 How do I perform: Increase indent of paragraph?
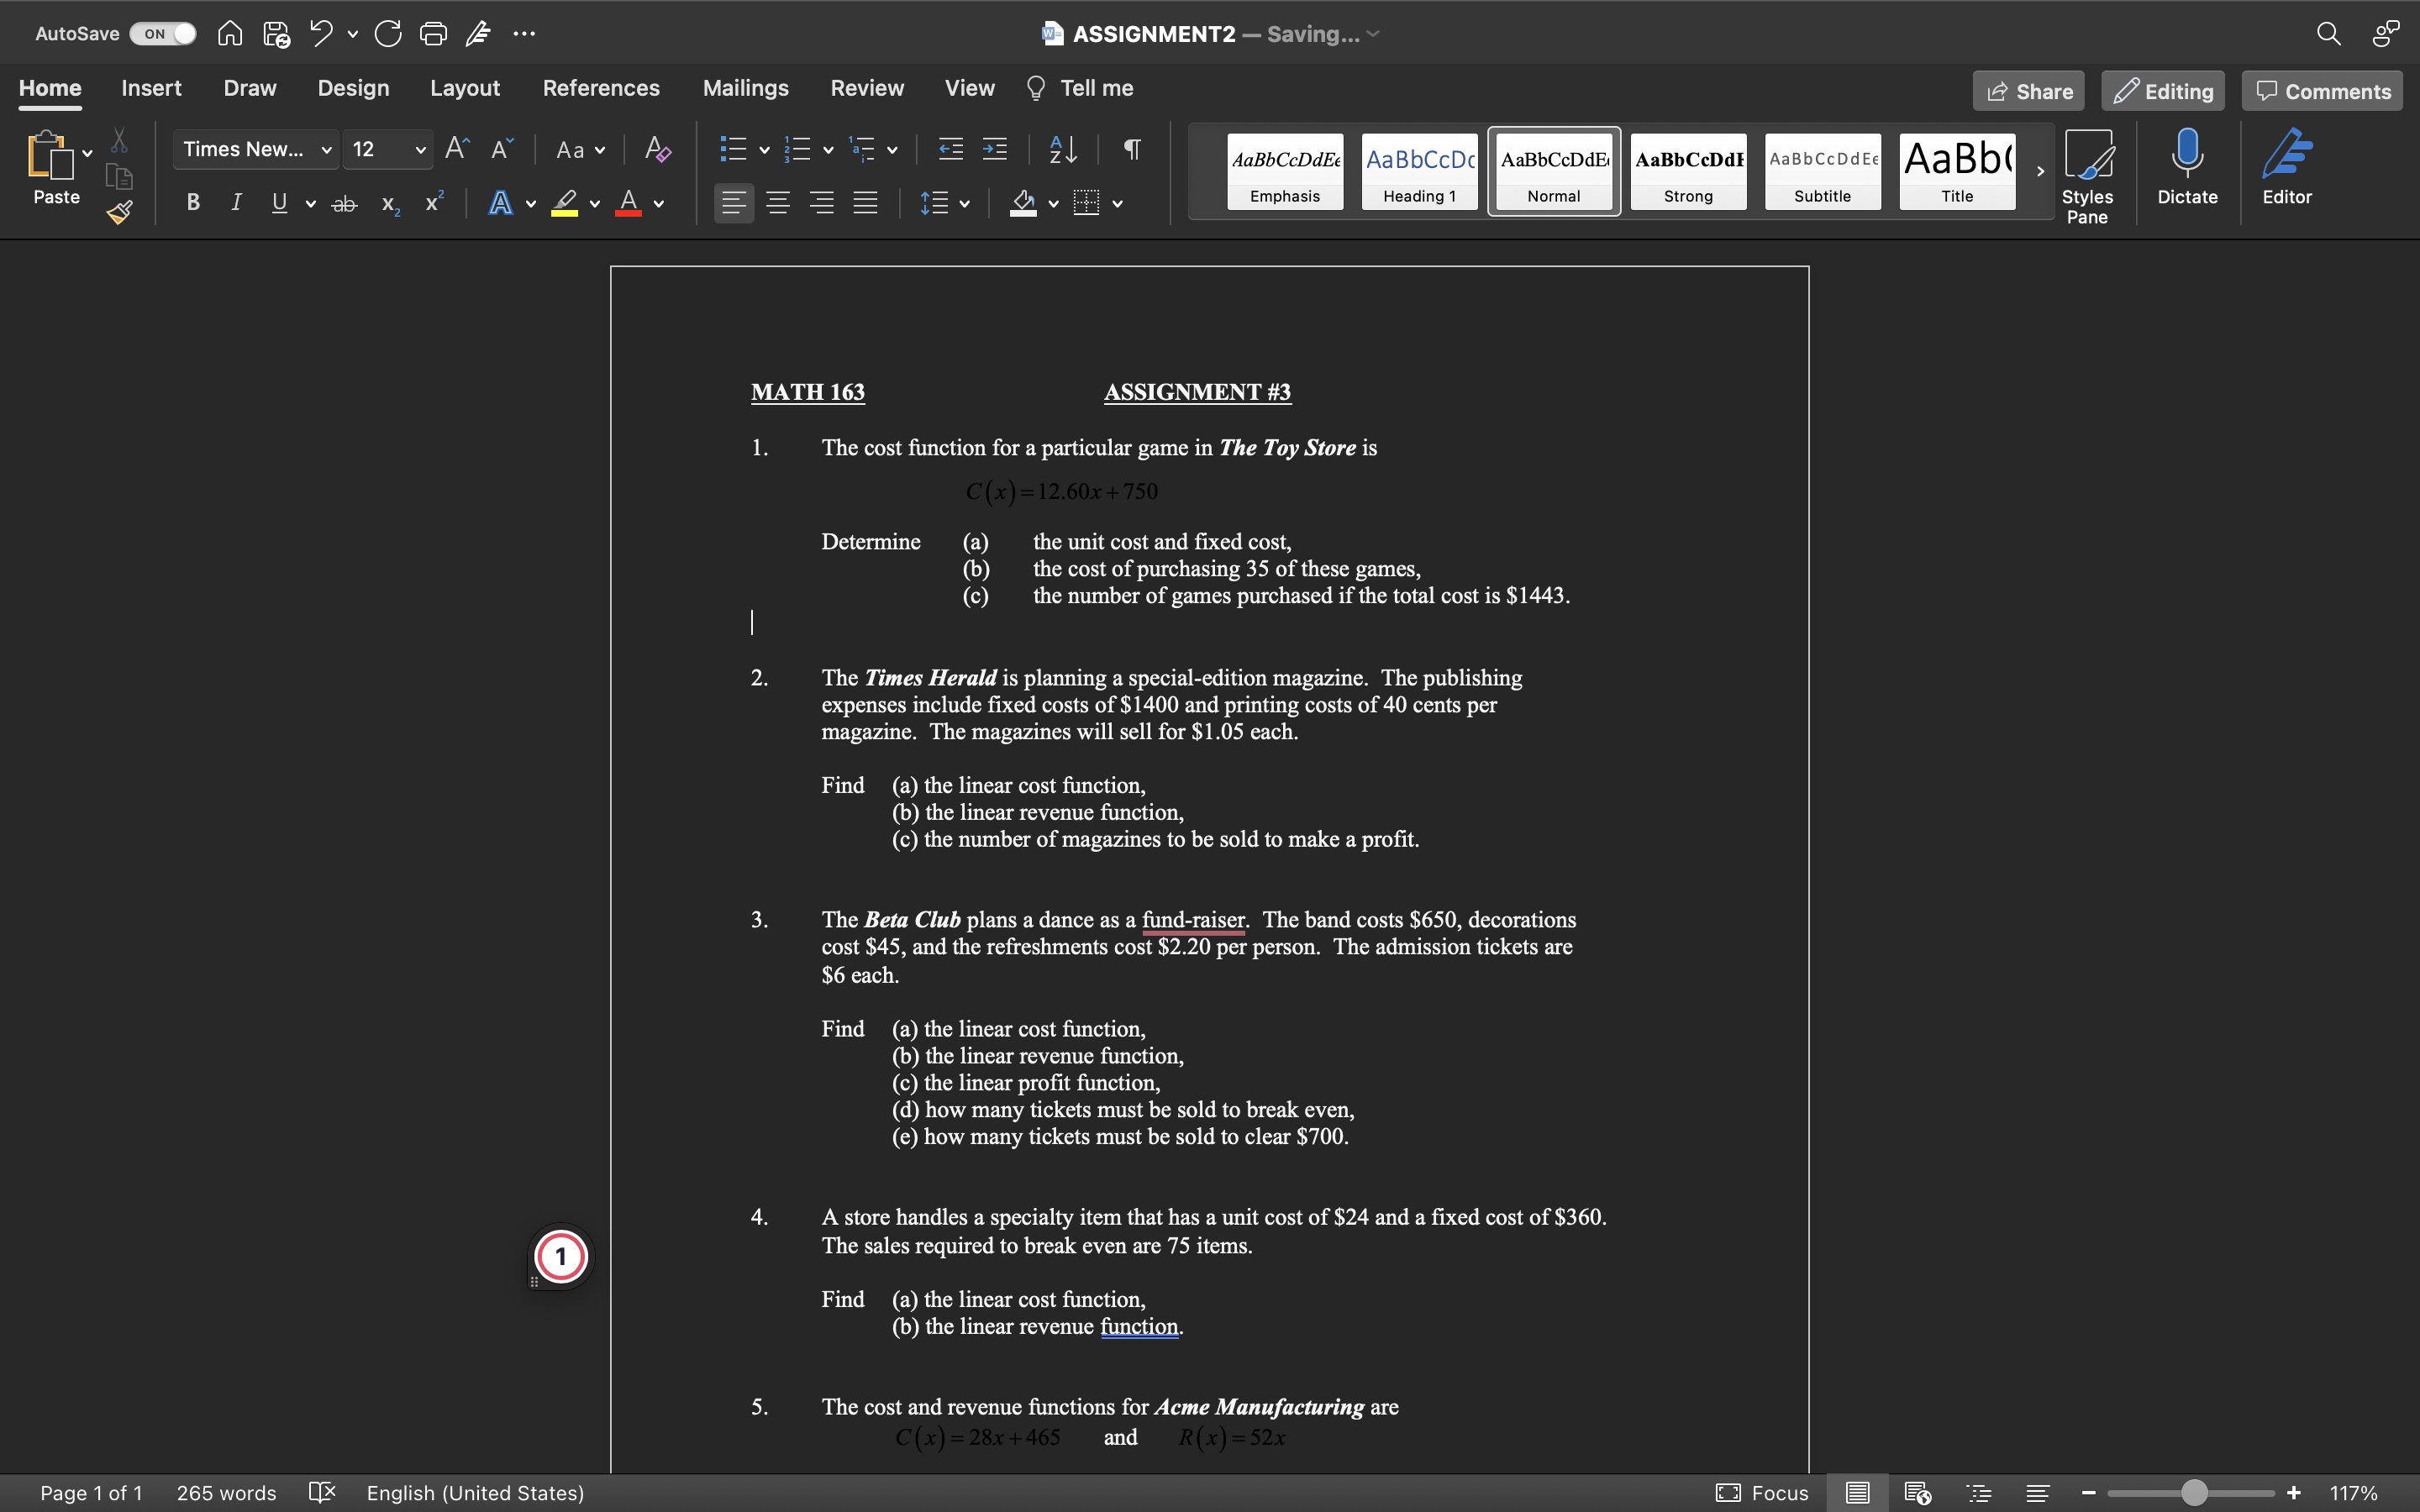(995, 150)
